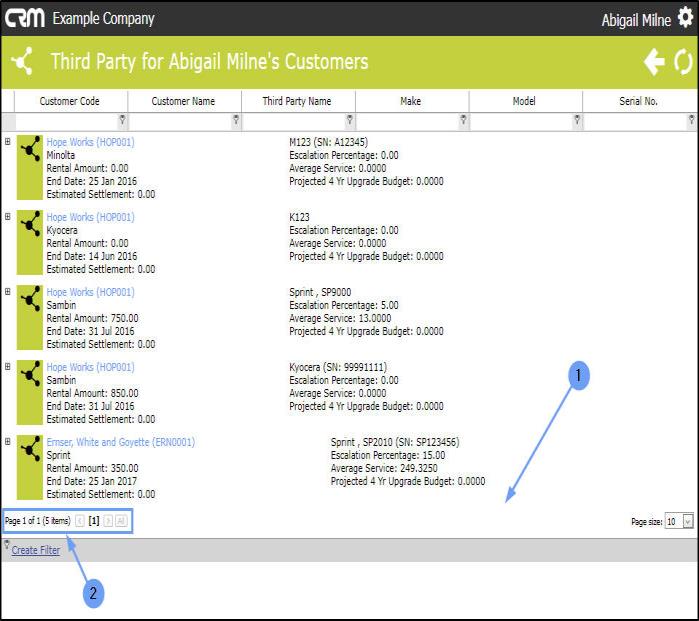Open the settings gear beside Abigail Milne
The image size is (699, 621).
(x=685, y=18)
